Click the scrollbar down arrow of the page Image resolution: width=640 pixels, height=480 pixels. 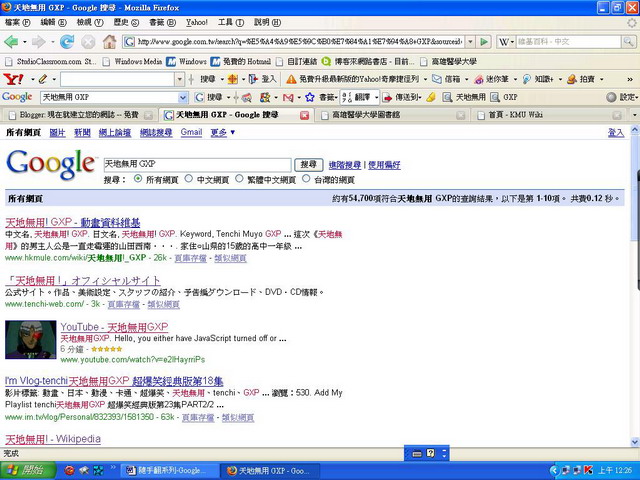click(635, 442)
